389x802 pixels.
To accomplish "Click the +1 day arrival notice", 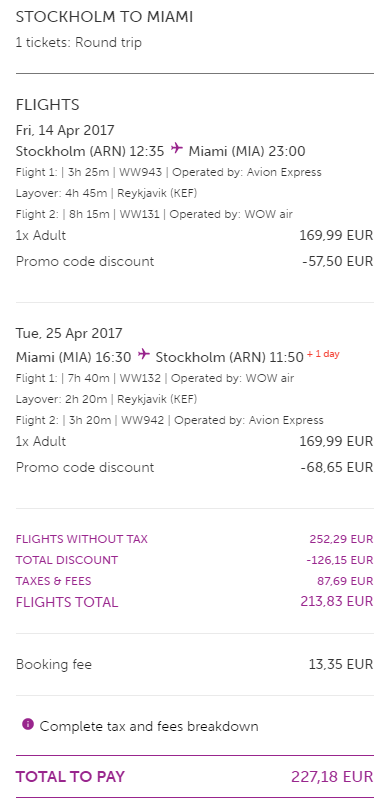I will tap(323, 354).
